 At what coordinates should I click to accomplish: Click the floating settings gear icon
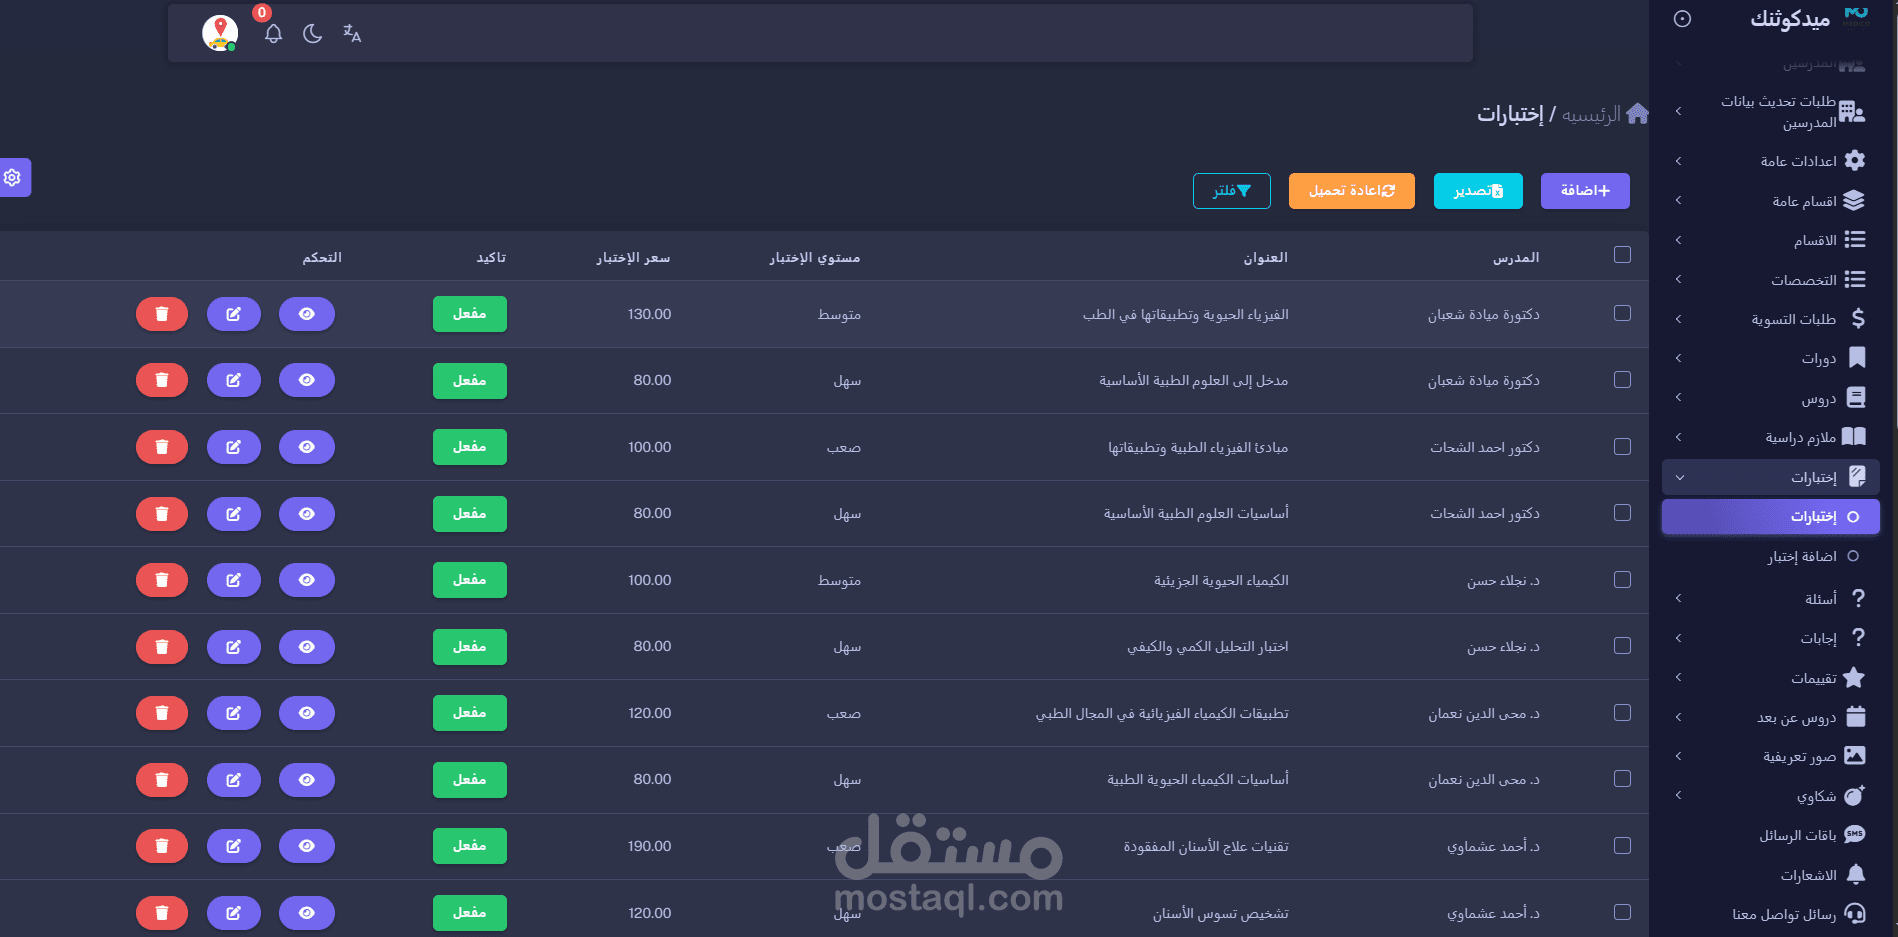13,178
